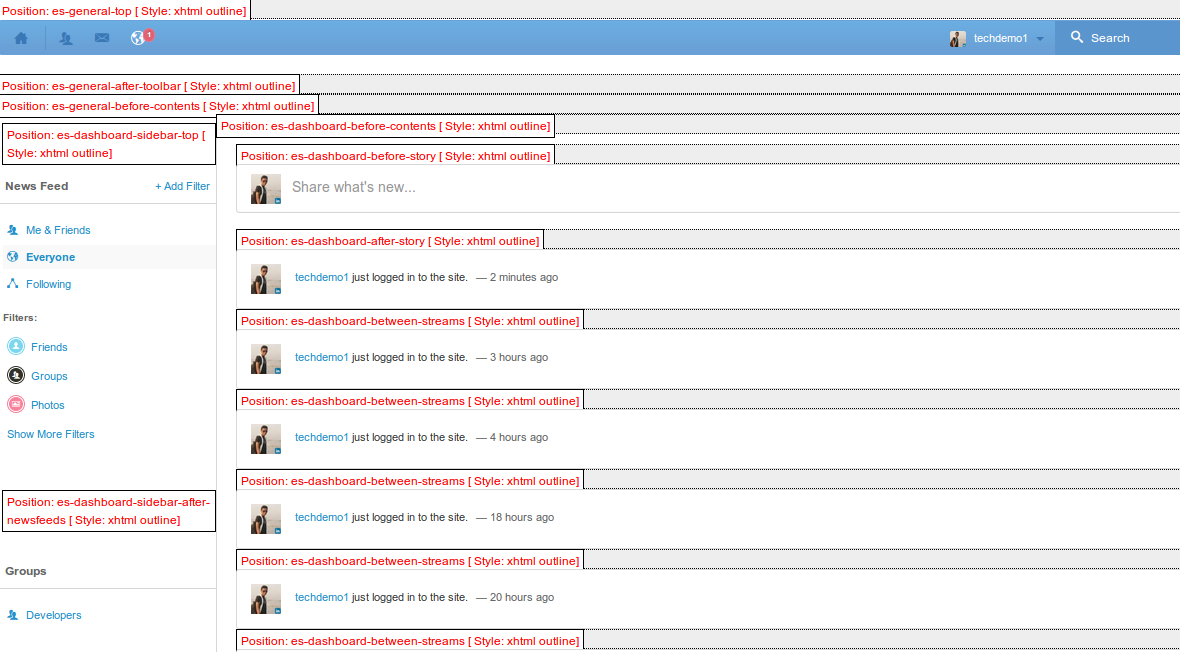Switch to the Following feed
Viewport: 1180px width, 652px height.
(x=48, y=284)
